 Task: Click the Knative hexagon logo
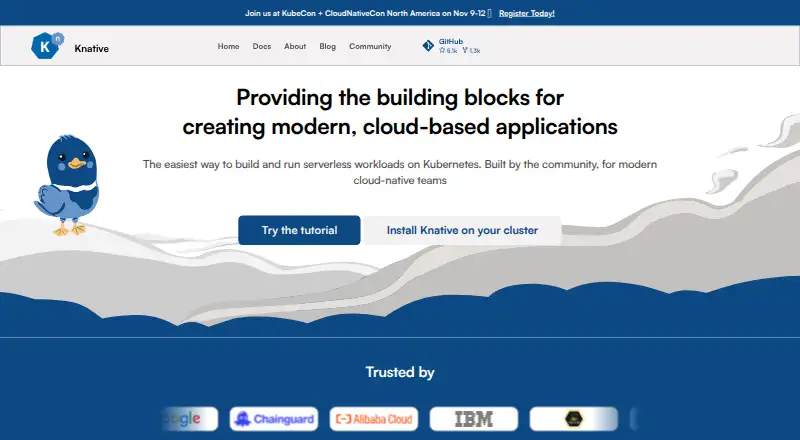point(47,46)
